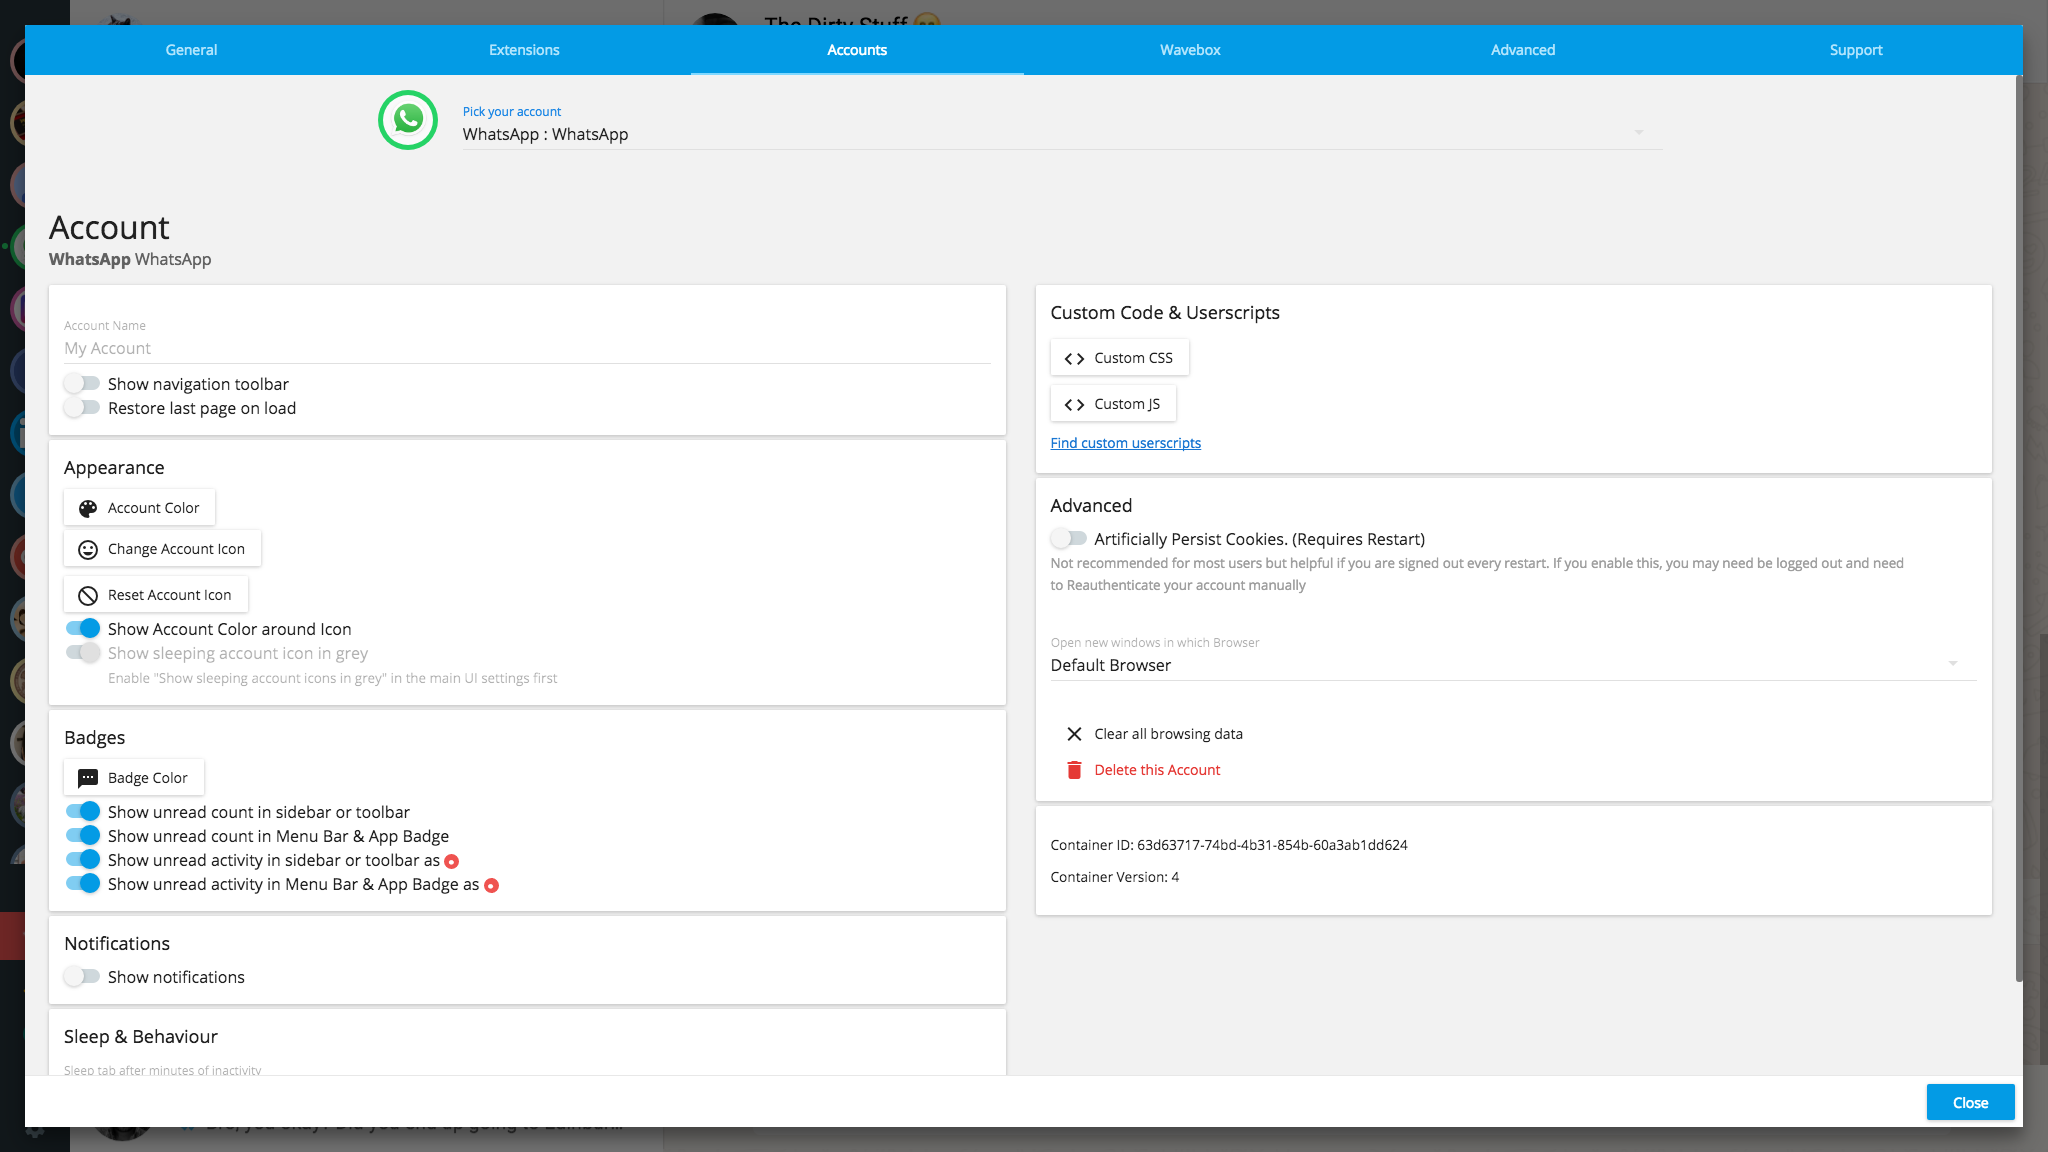
Task: Click the settings dialog vertical scrollbar
Action: point(2019,530)
